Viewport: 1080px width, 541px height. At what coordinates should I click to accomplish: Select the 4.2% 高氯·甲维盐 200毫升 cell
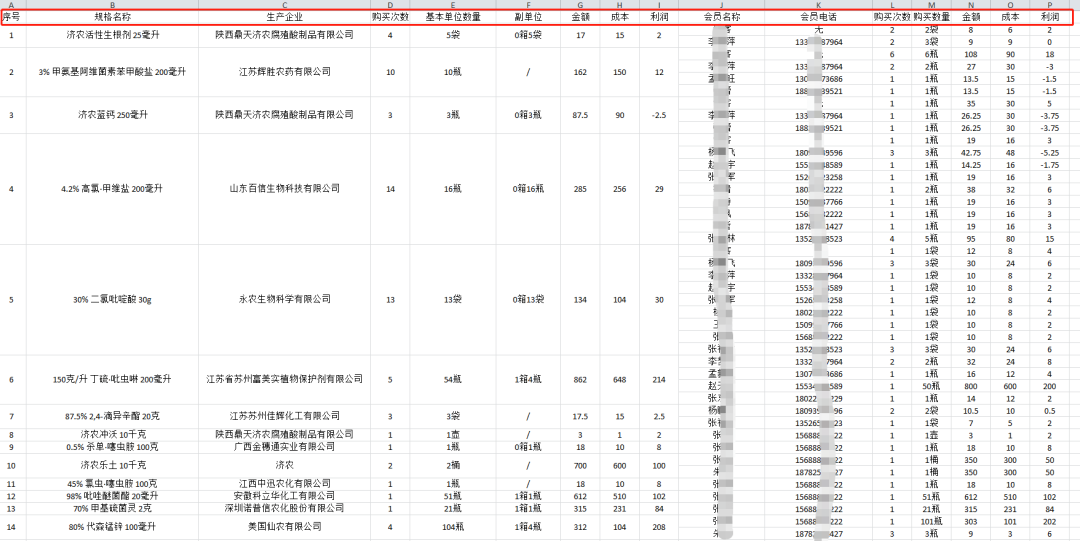[112, 188]
